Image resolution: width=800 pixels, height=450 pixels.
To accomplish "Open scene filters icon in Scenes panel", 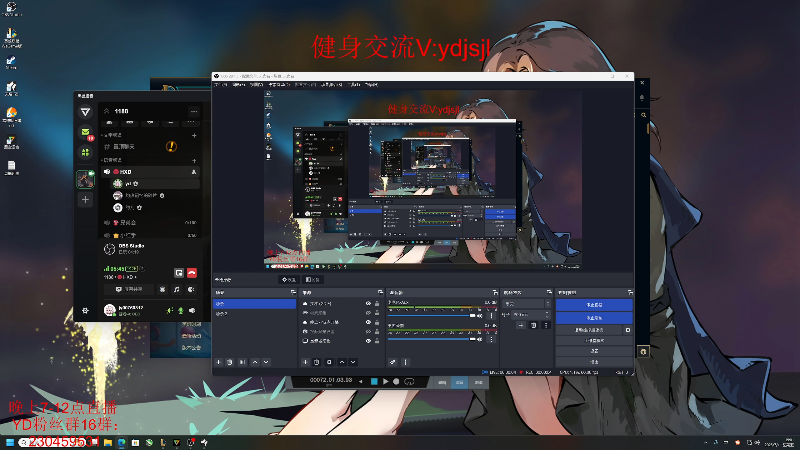I will (x=242, y=362).
